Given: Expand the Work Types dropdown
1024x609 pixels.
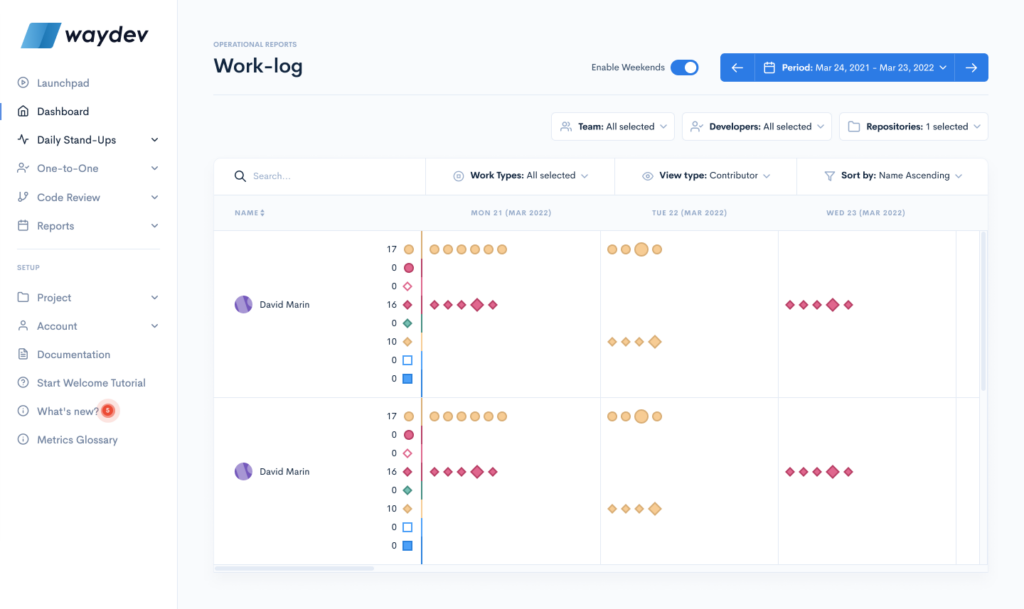Looking at the screenshot, I should pos(520,175).
